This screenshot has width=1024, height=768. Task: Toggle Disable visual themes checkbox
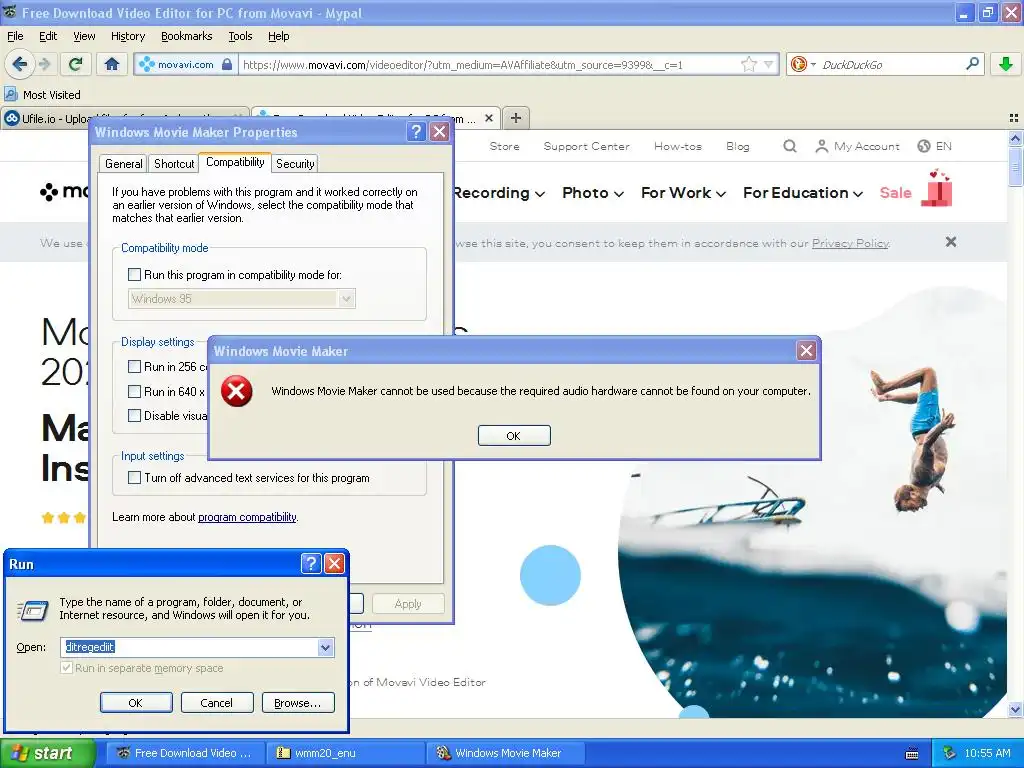pos(134,415)
